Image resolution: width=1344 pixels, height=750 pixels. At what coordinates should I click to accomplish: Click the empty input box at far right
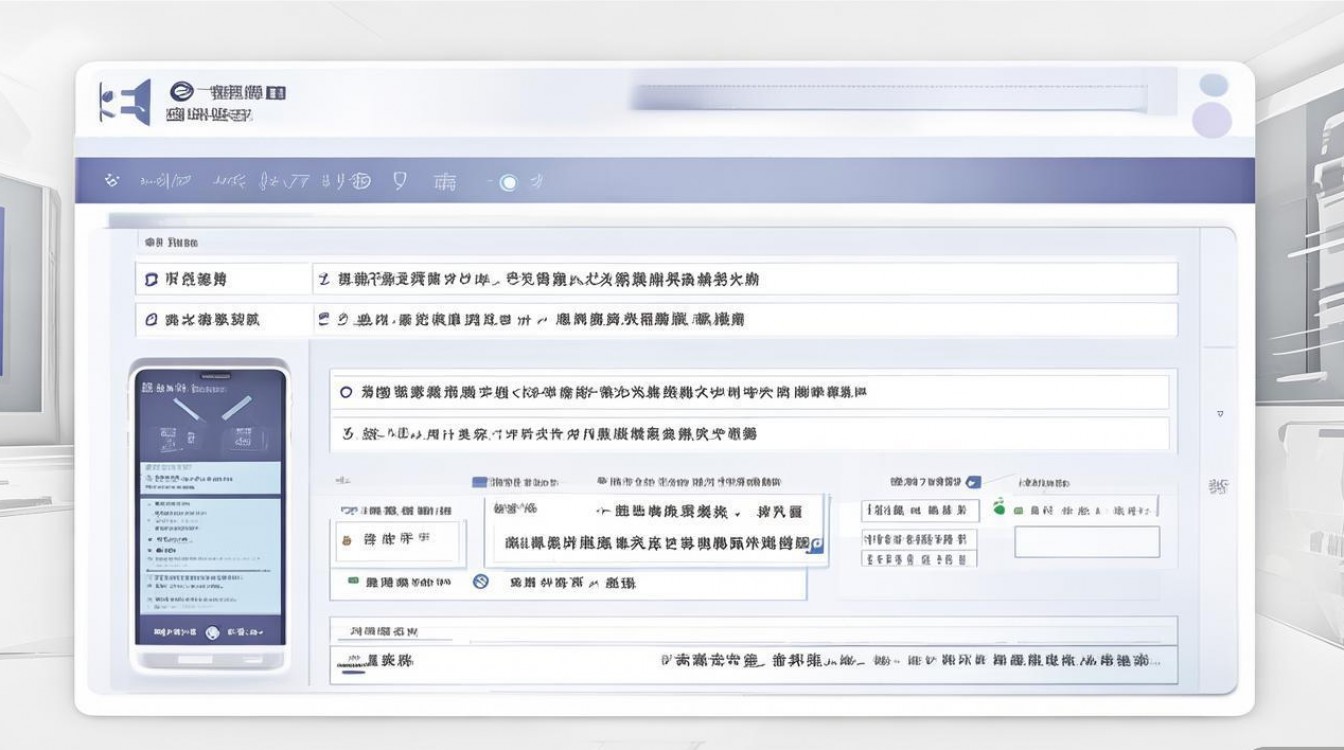(x=1087, y=542)
